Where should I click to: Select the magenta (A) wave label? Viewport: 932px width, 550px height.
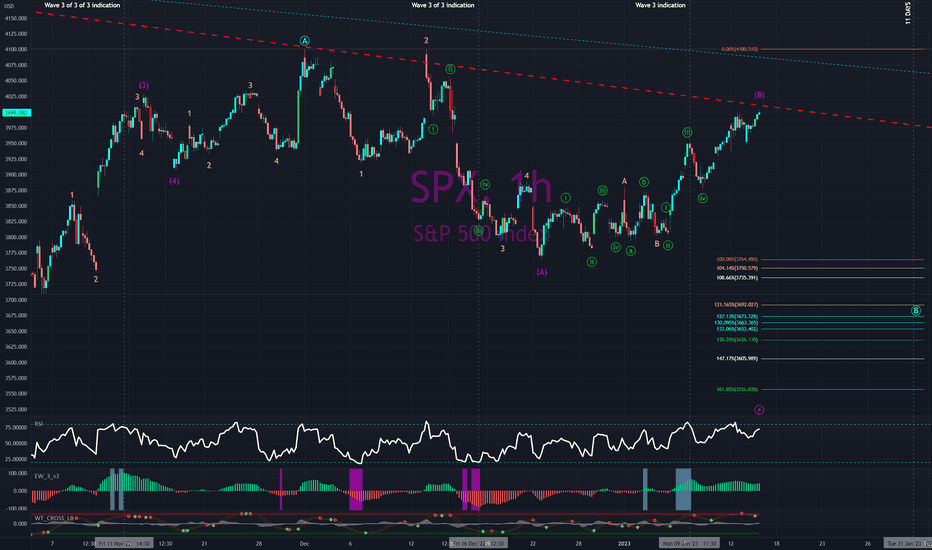(x=541, y=272)
